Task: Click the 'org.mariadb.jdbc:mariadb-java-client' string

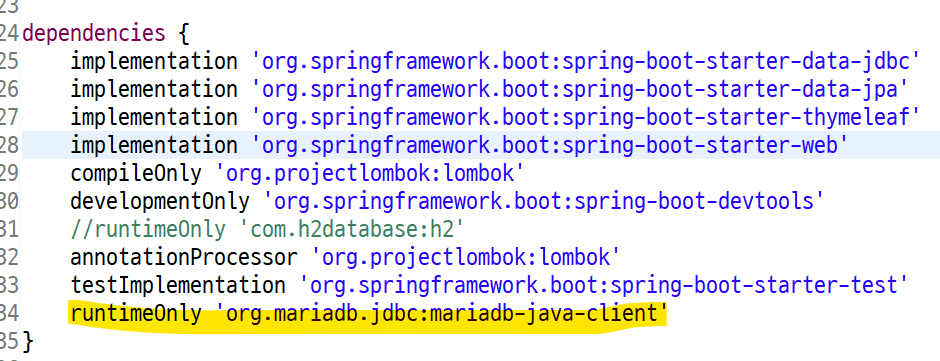Action: [442, 314]
